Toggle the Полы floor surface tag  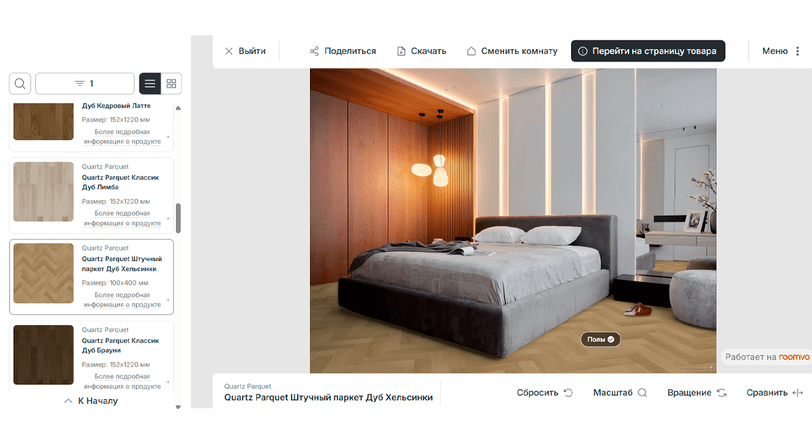click(x=601, y=340)
